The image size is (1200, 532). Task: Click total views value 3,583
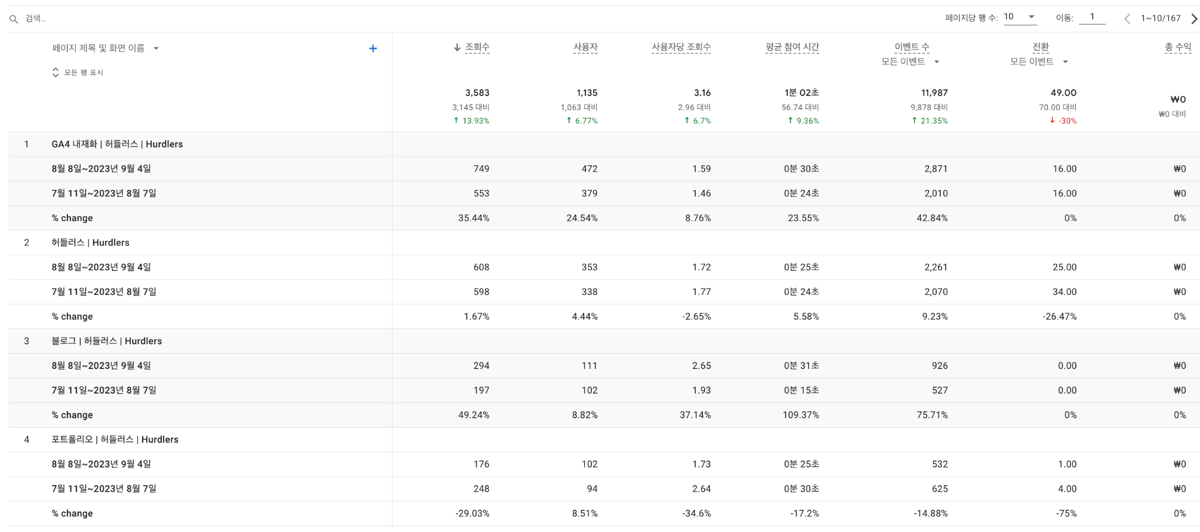477,93
